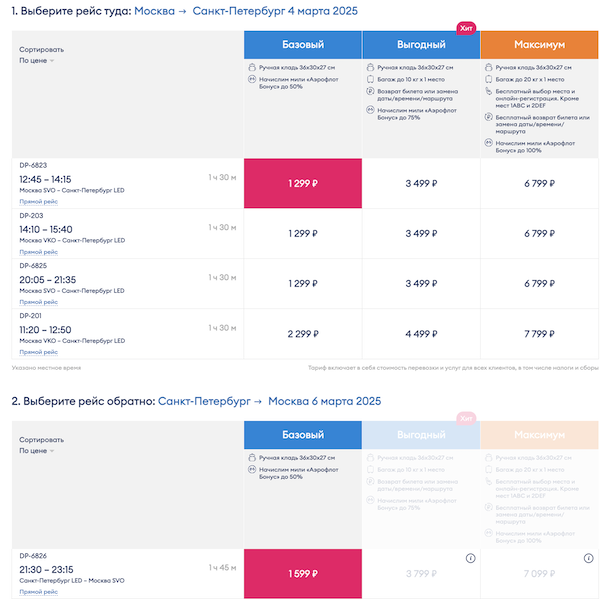This screenshot has width=600, height=599.
Task: Open return flights sort dropdown "По цене"
Action: (x=38, y=450)
